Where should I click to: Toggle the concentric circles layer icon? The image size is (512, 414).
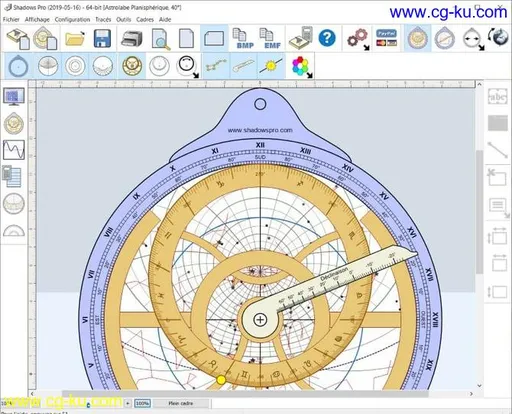click(75, 66)
